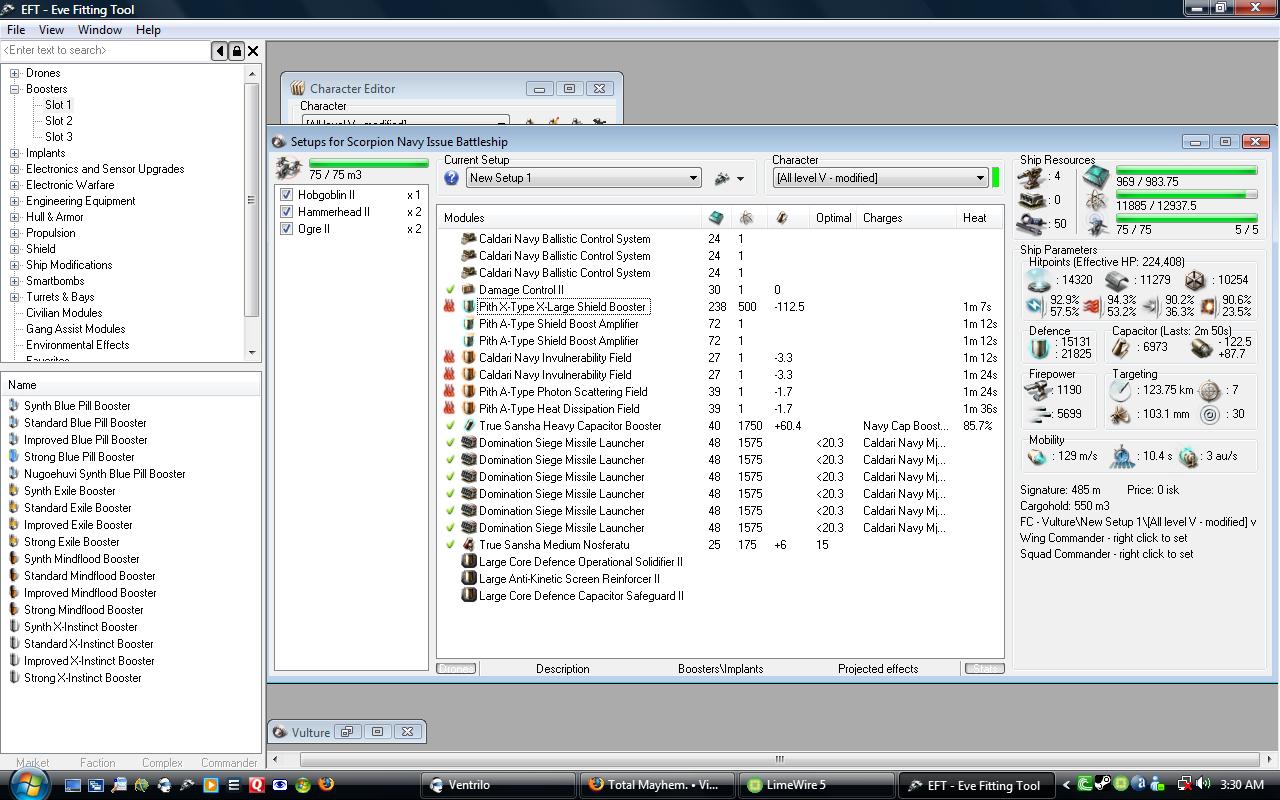Viewport: 1280px width, 800px height.
Task: Open the File menu
Action: point(16,30)
